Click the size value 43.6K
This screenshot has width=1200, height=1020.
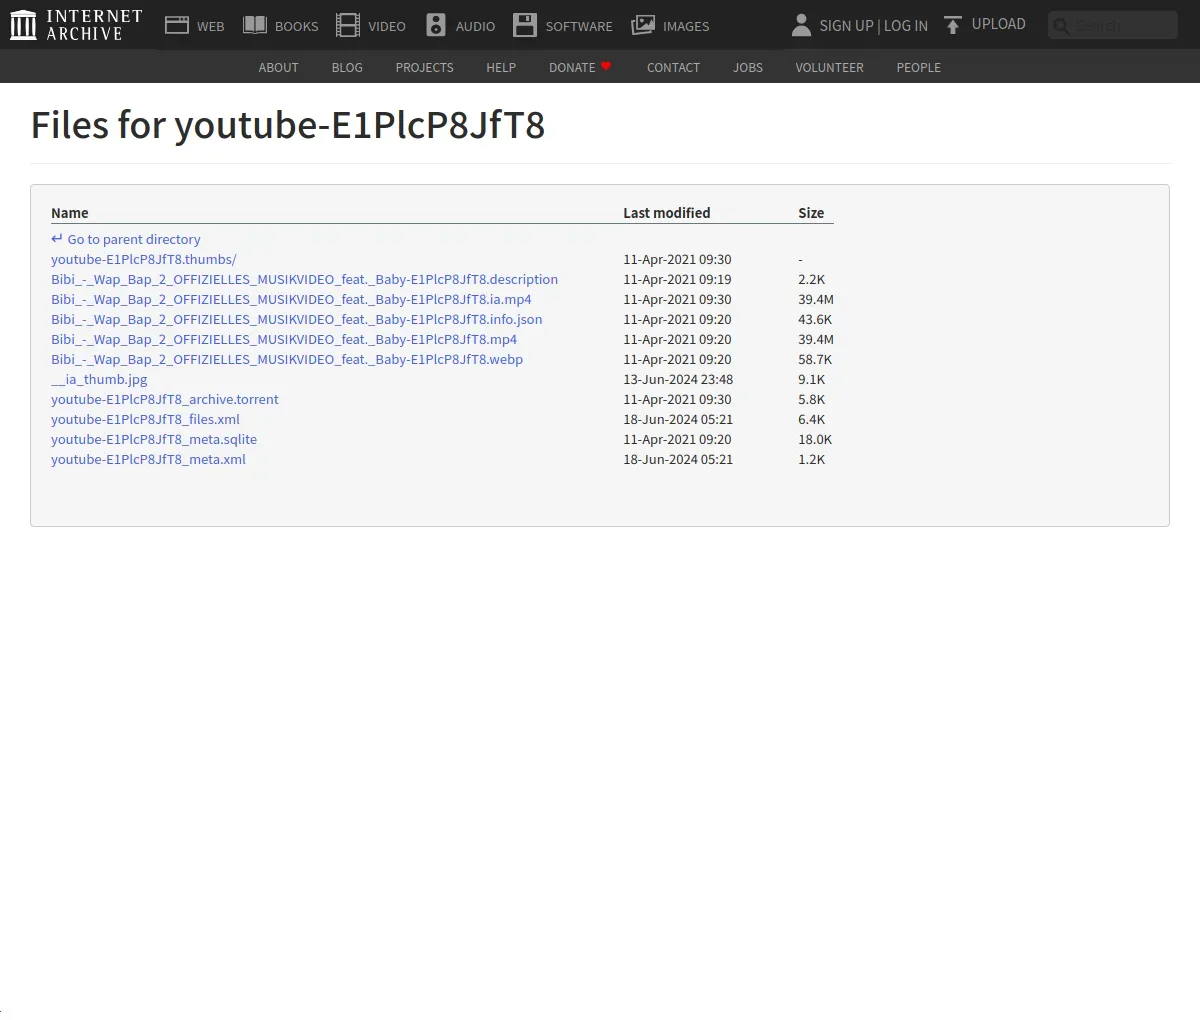815,319
